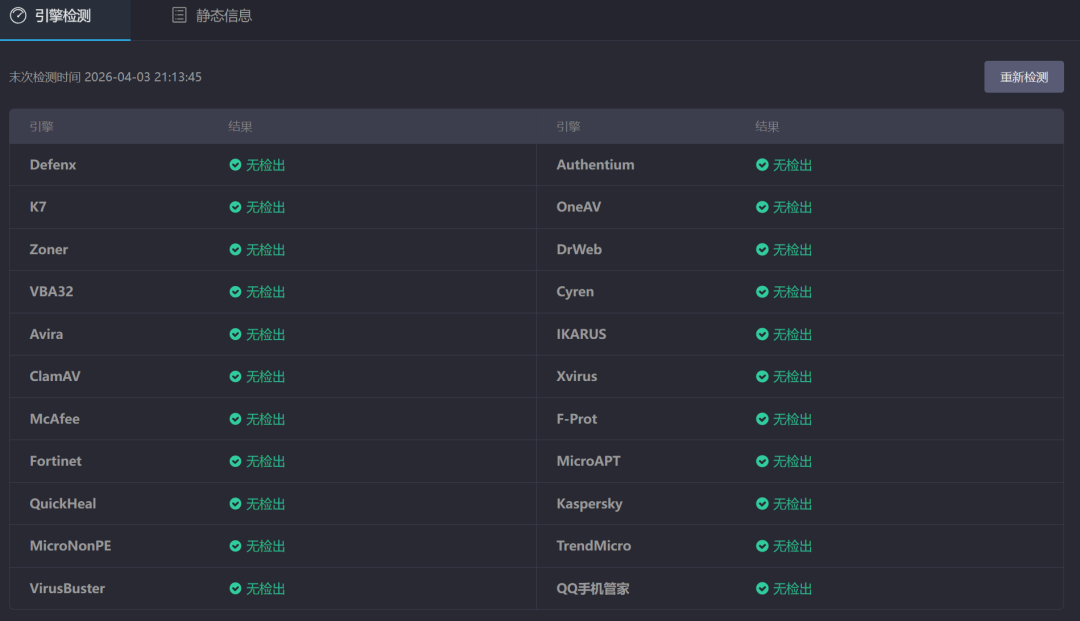Screen dimensions: 1080x621
Task: Click green check icon in QQ手机管家 row
Action: pyautogui.click(x=762, y=589)
